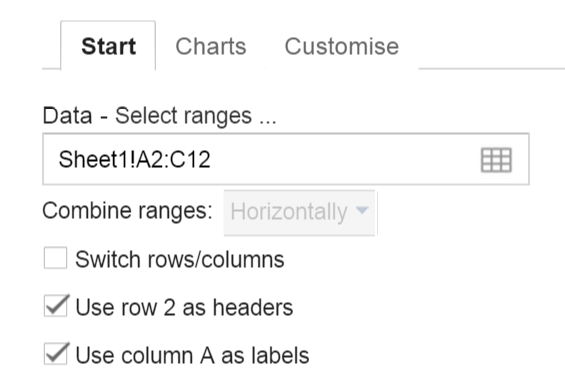565x390 pixels.
Task: Click inside the data range input field
Action: [286, 159]
